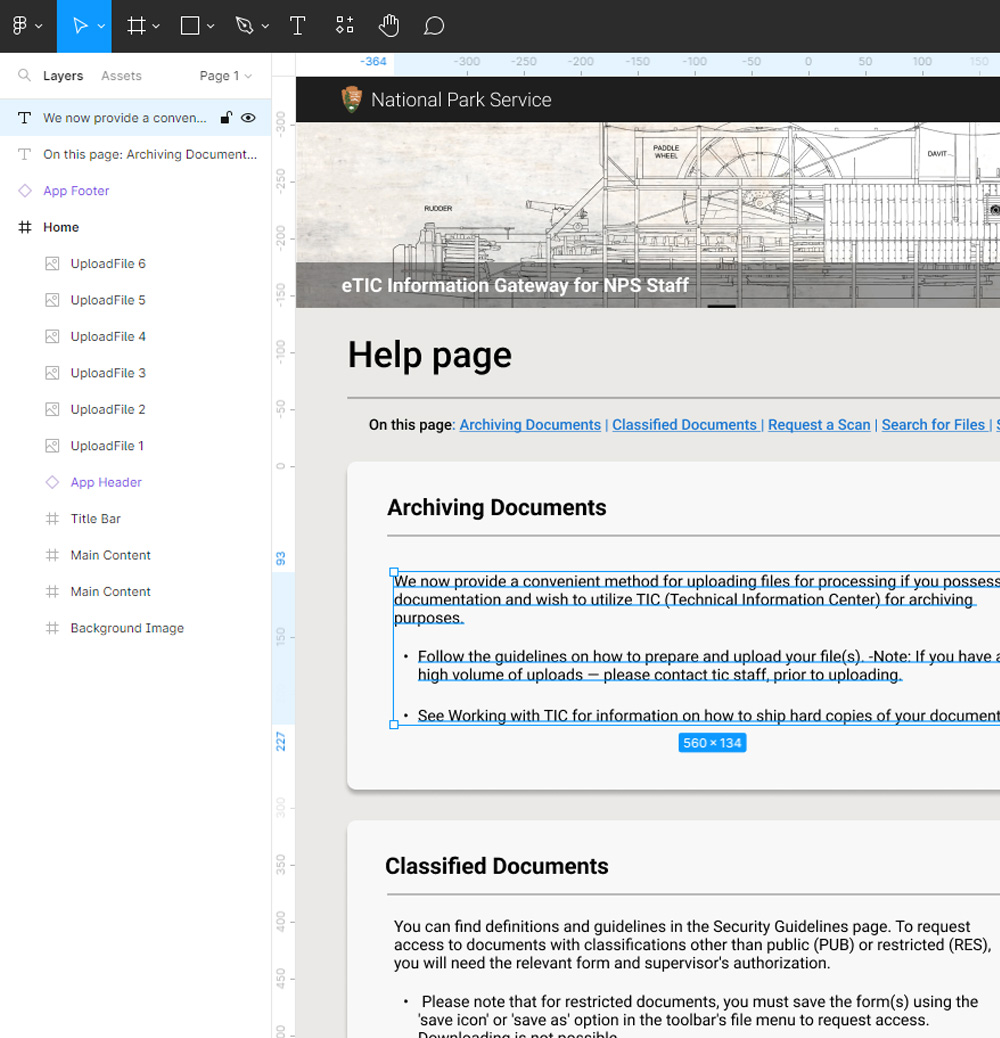Select the UploadFile 4 layer
The image size is (1000, 1038).
(x=135, y=336)
